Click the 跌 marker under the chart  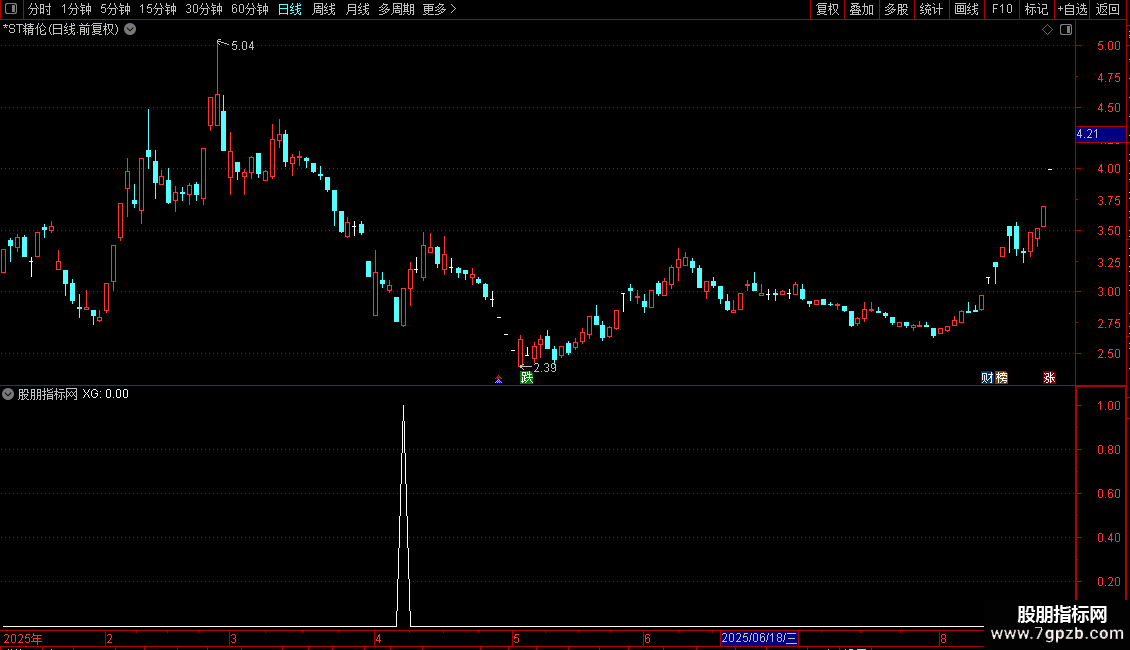527,378
